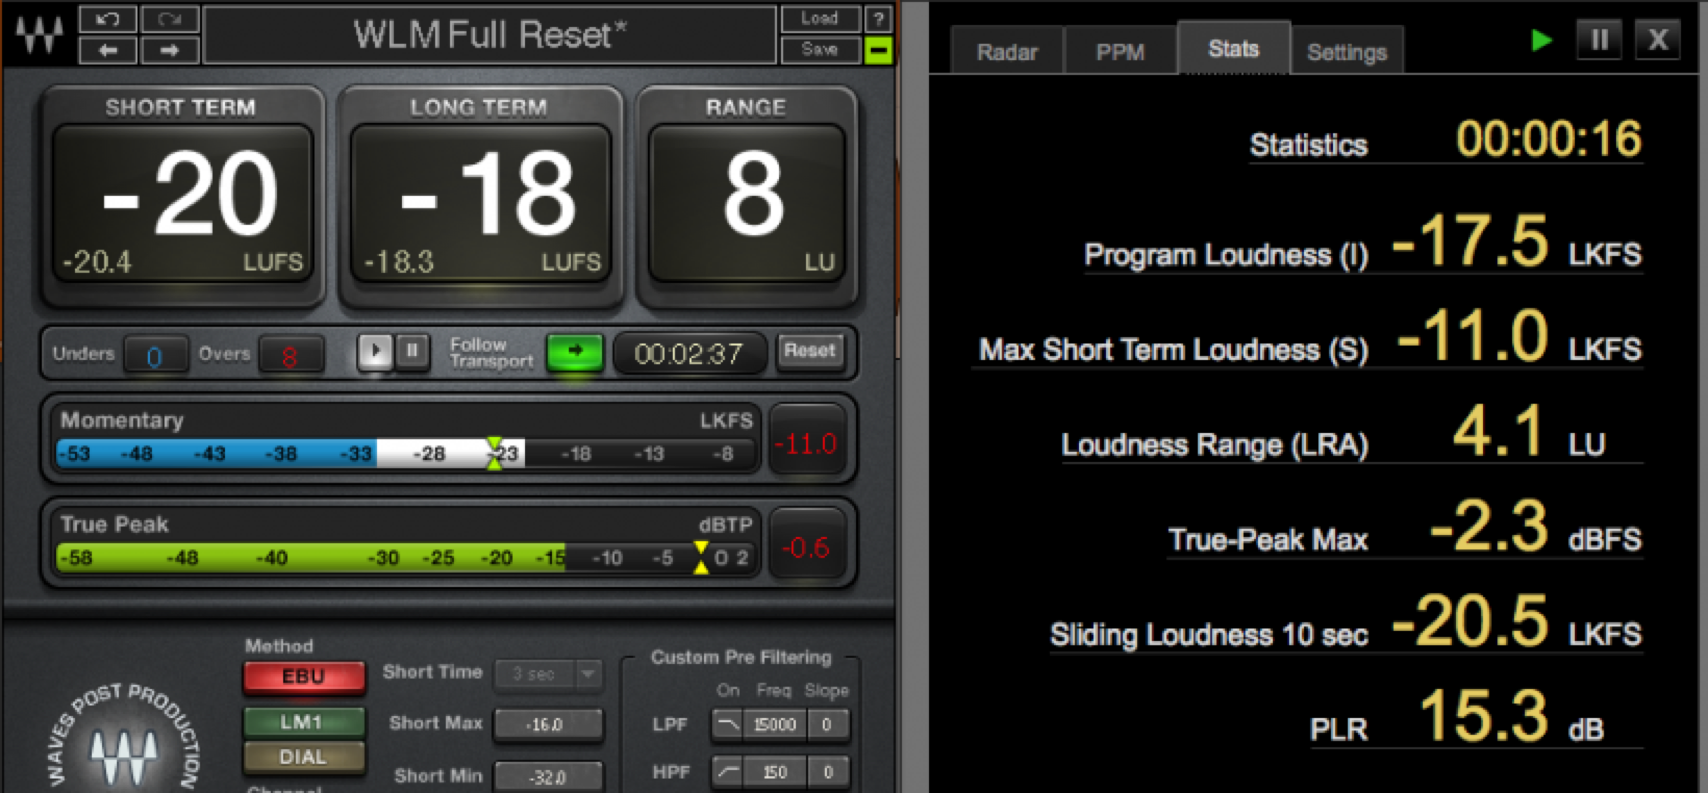Click the Max Short Term Loudness -11.0 value
1708x793 pixels.
[1472, 335]
